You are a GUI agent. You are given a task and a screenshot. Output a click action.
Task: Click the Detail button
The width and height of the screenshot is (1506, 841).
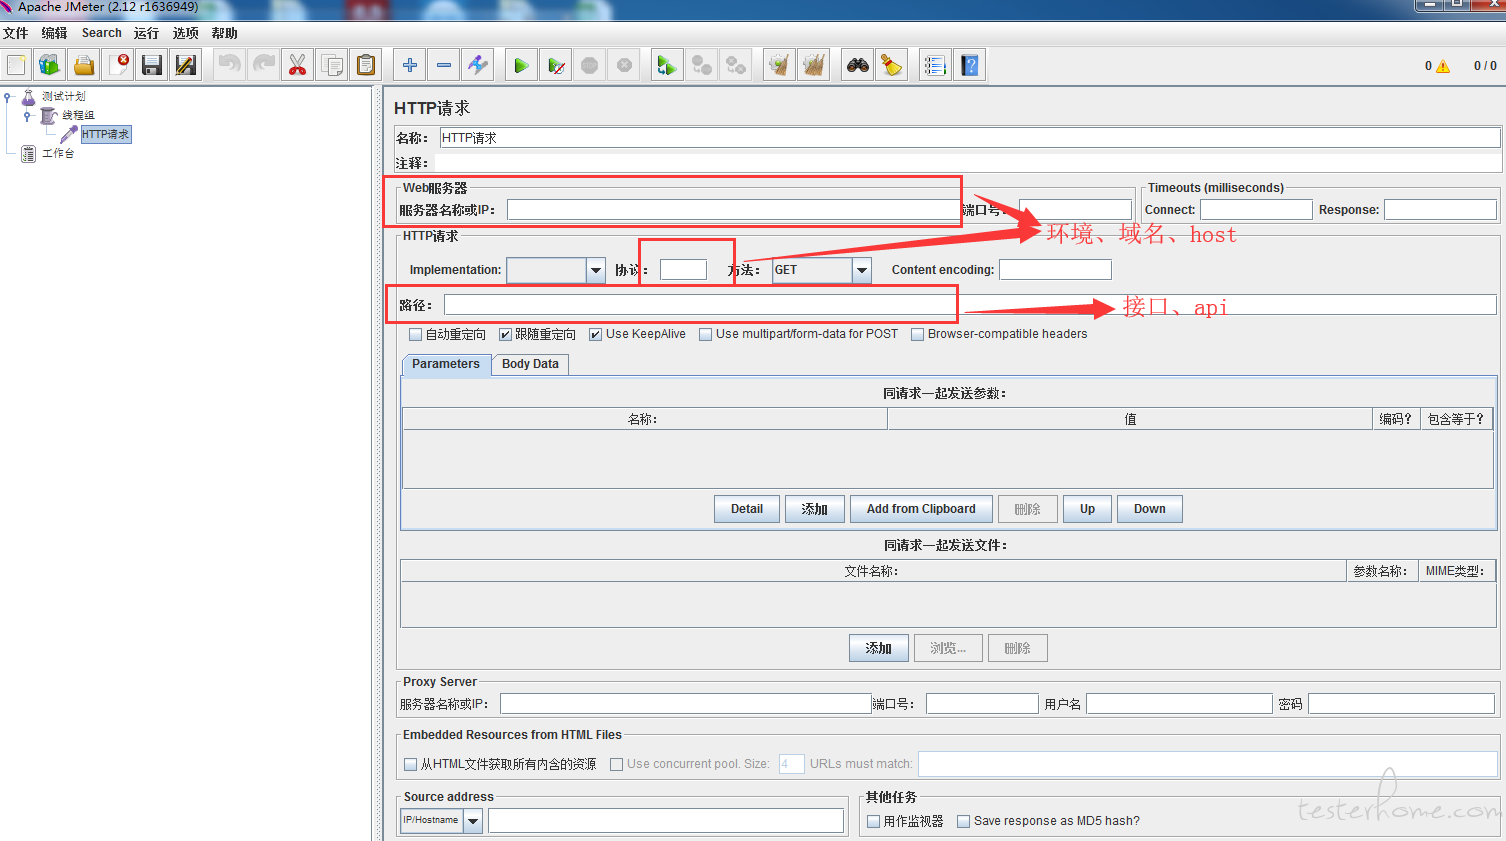click(747, 509)
